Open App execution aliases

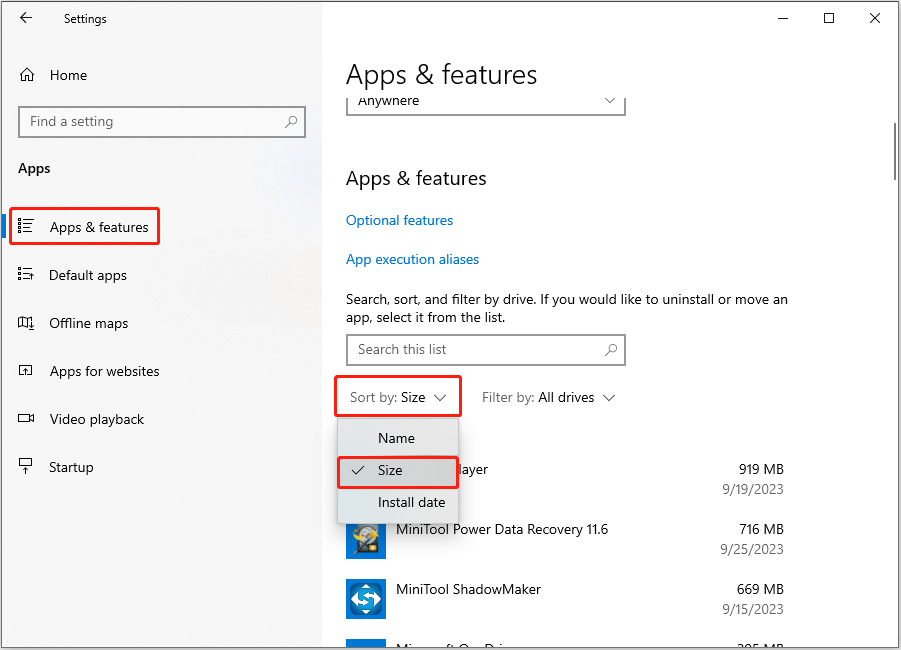[x=412, y=258]
